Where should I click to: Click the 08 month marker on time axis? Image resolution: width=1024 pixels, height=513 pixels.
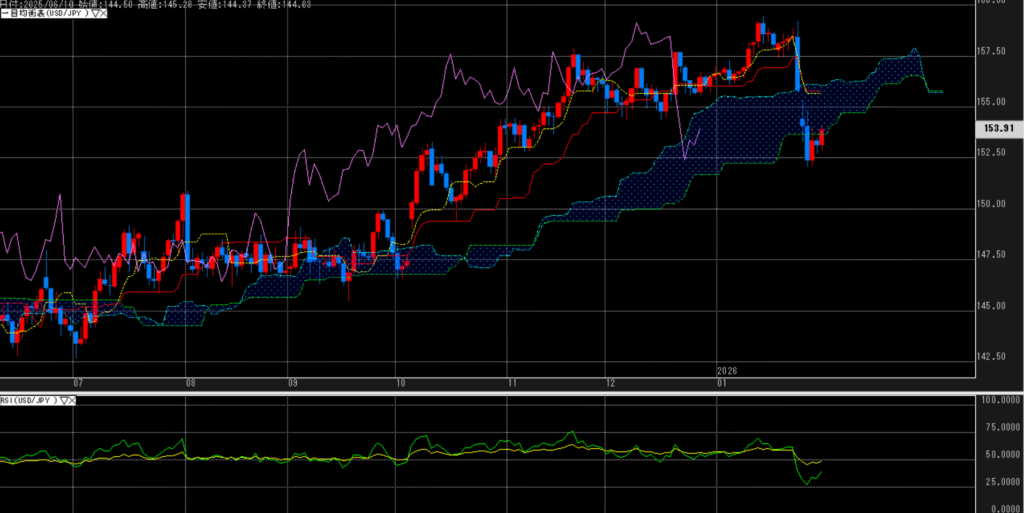click(x=190, y=383)
